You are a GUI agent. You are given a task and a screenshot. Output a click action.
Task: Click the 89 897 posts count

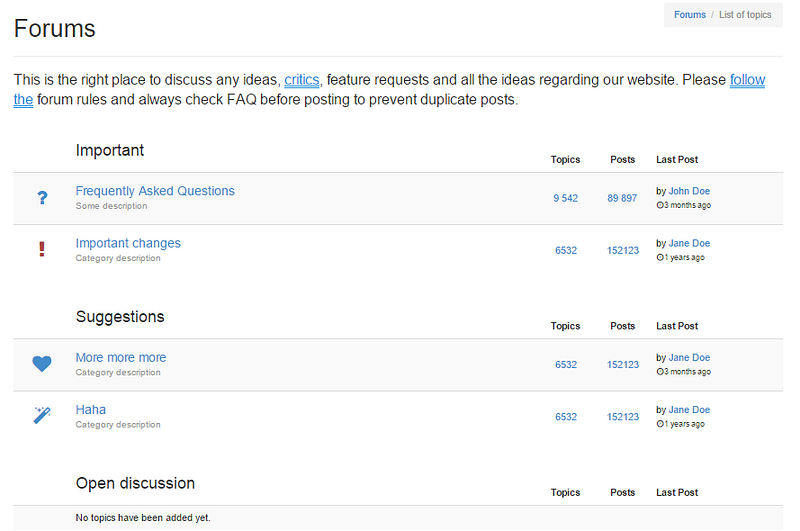622,198
